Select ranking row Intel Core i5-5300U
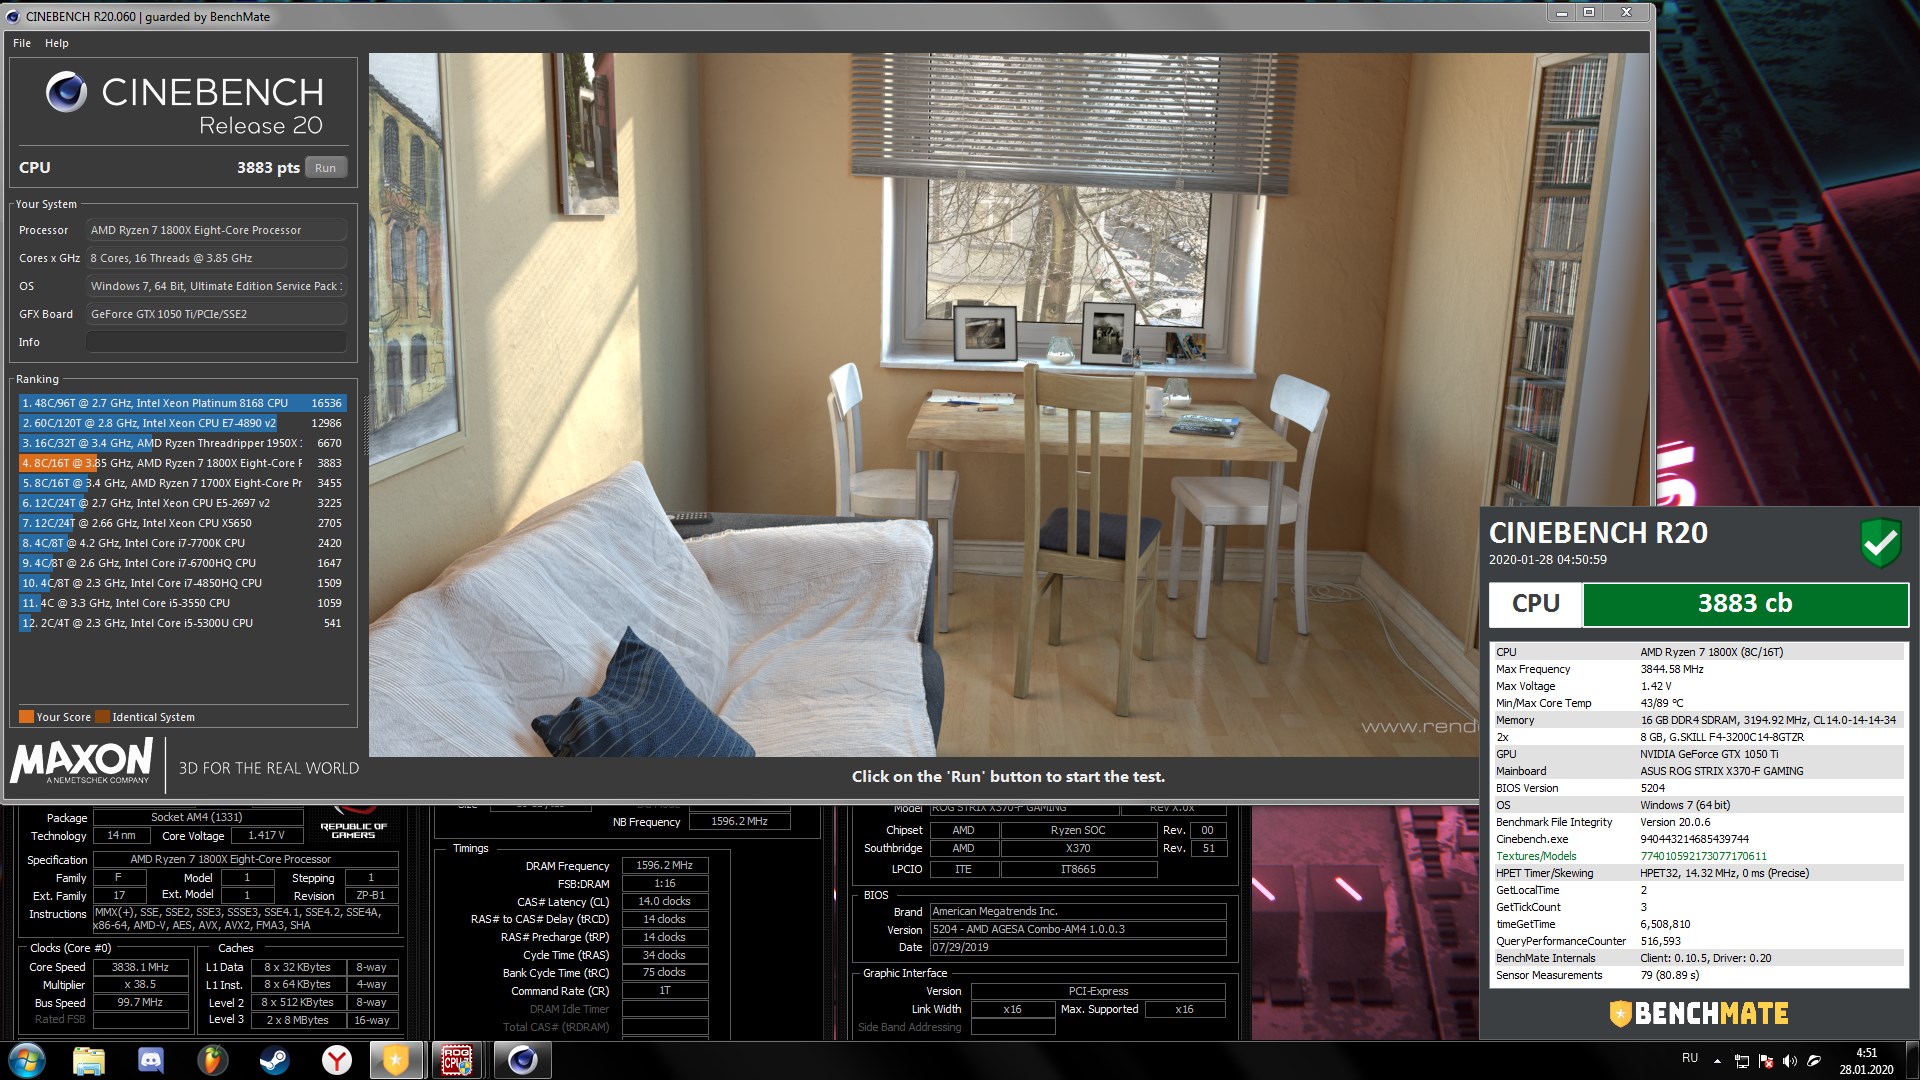Image resolution: width=1920 pixels, height=1080 pixels. click(x=182, y=623)
